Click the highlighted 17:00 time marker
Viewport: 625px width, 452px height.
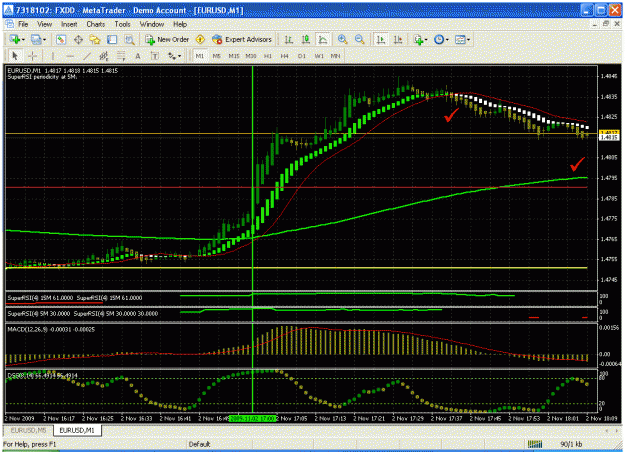(x=253, y=419)
